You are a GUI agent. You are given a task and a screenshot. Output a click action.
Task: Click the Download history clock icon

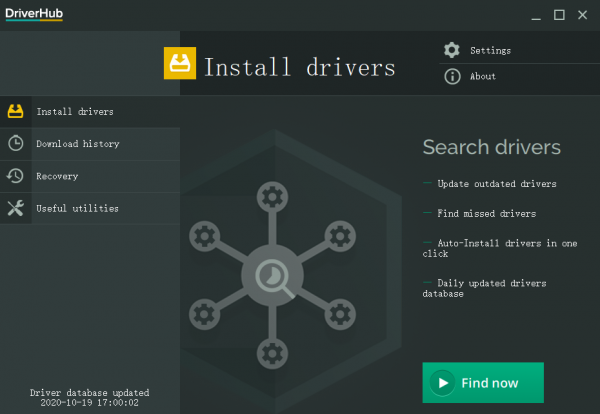(15, 143)
